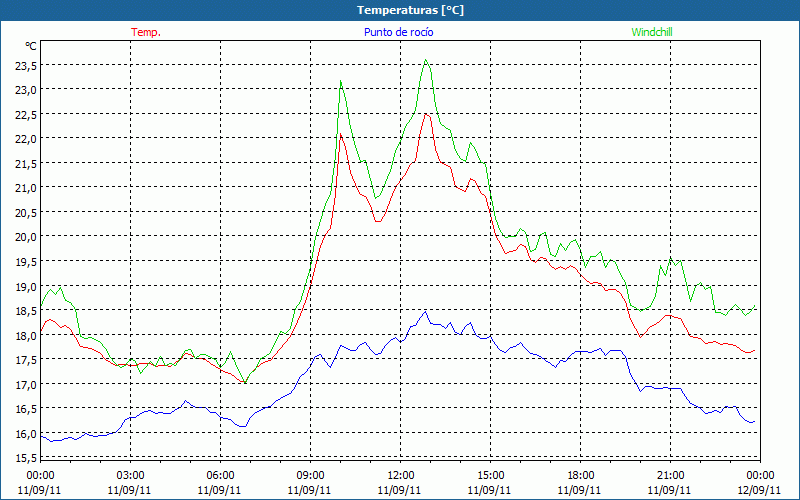Click the 12/09/11 date label

pyautogui.click(x=760, y=490)
